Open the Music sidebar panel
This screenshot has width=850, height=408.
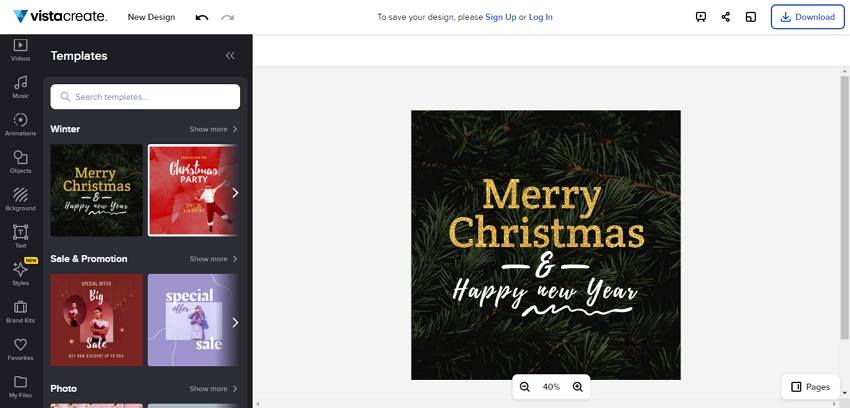coord(20,87)
